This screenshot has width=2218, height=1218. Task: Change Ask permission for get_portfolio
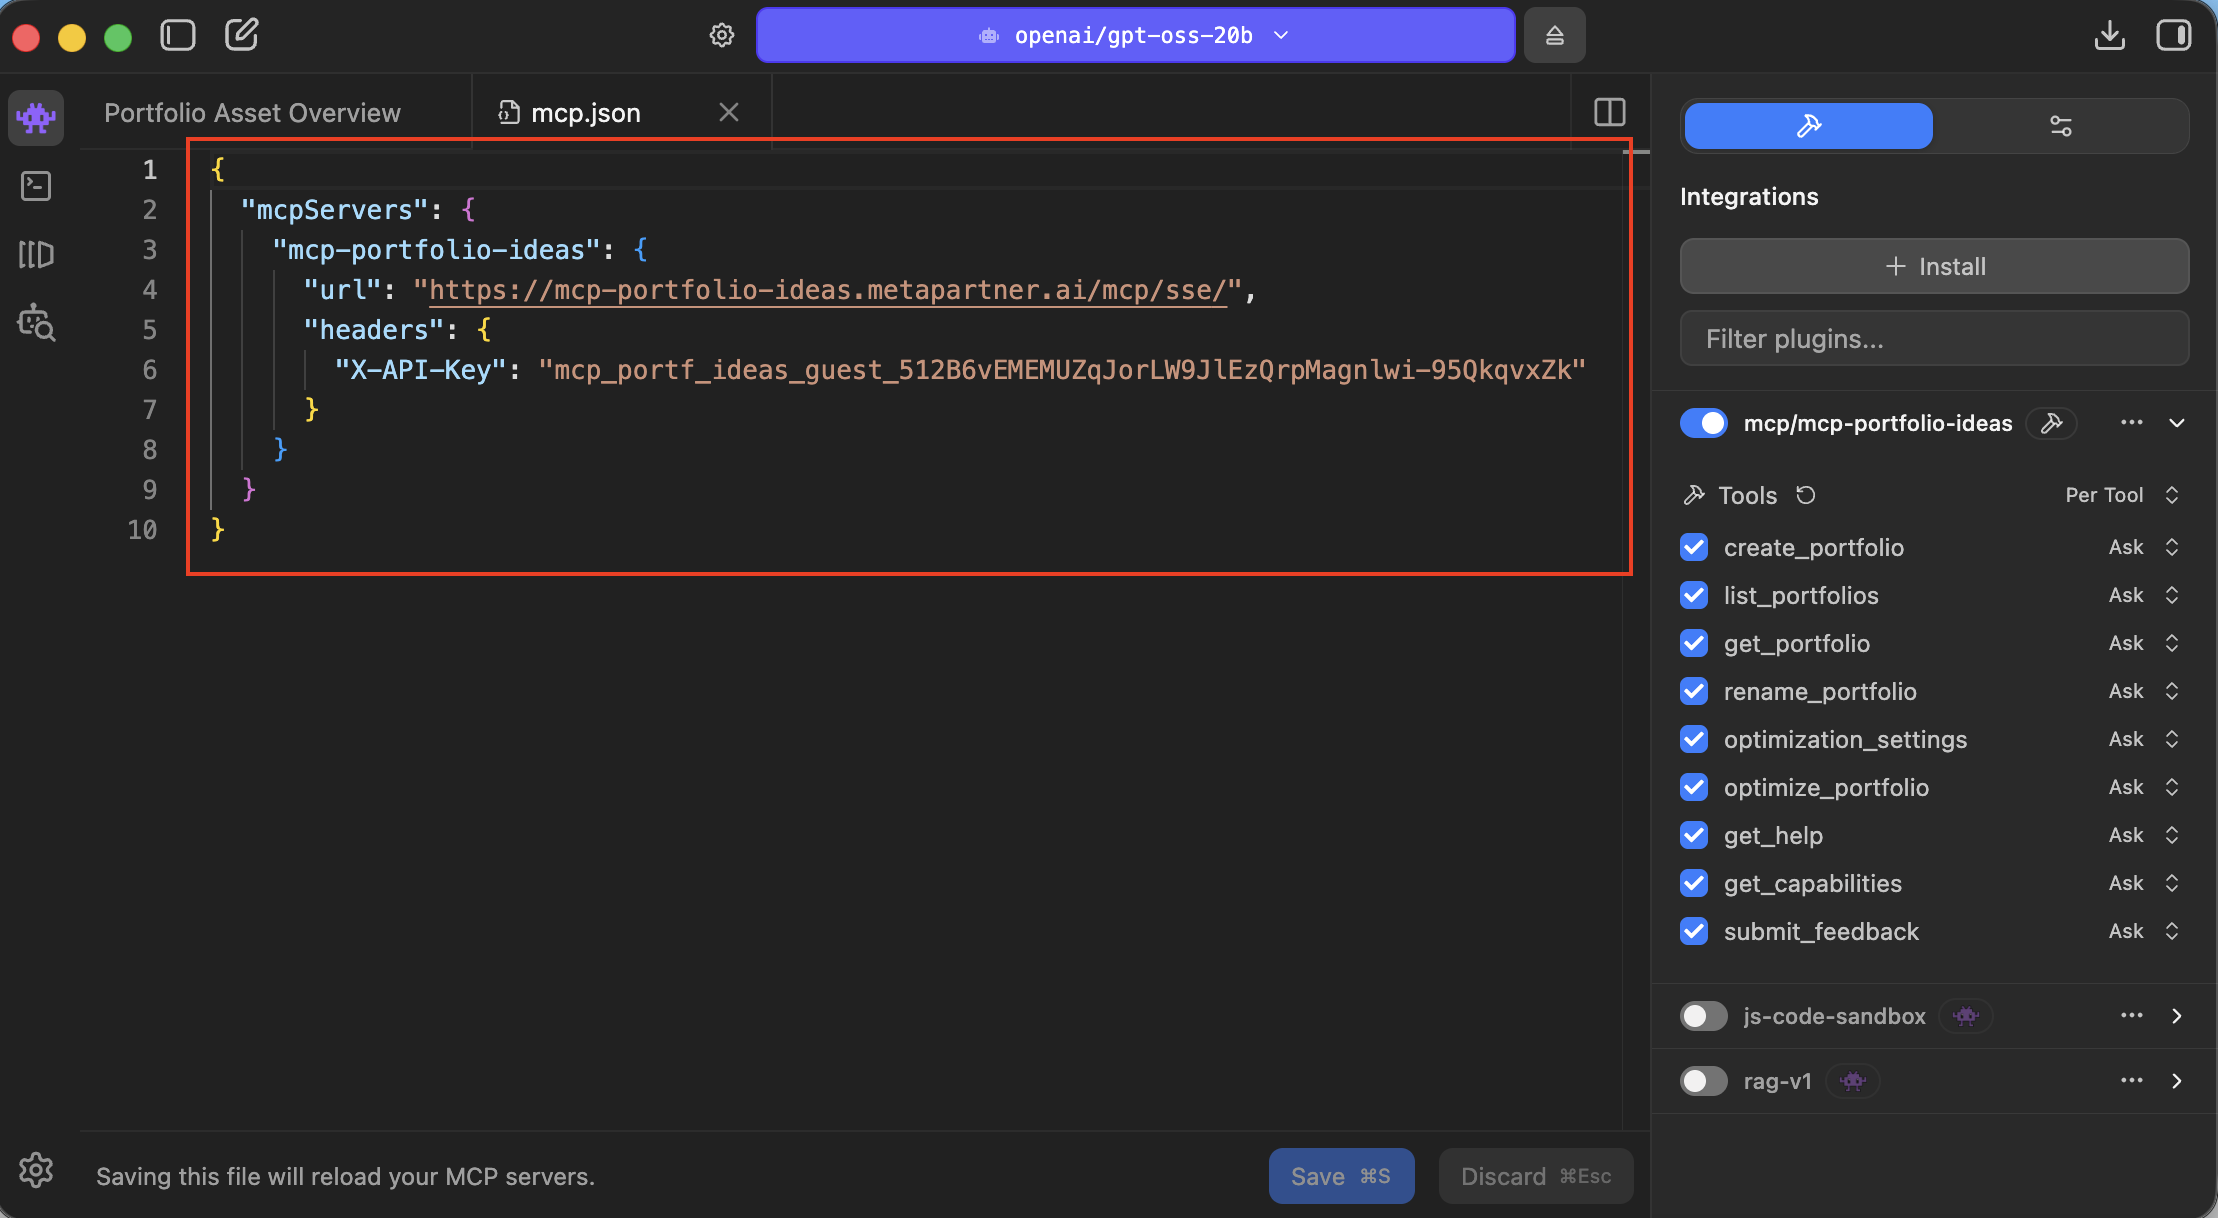coord(2144,643)
